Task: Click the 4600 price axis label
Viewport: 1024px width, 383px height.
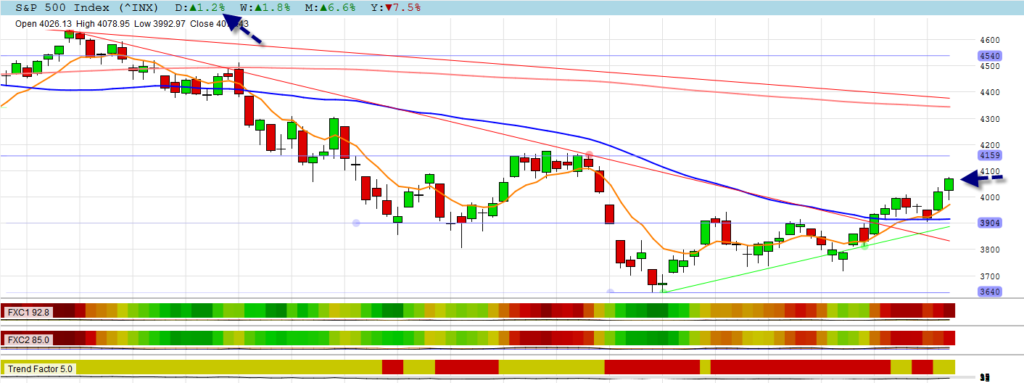Action: pyautogui.click(x=991, y=40)
